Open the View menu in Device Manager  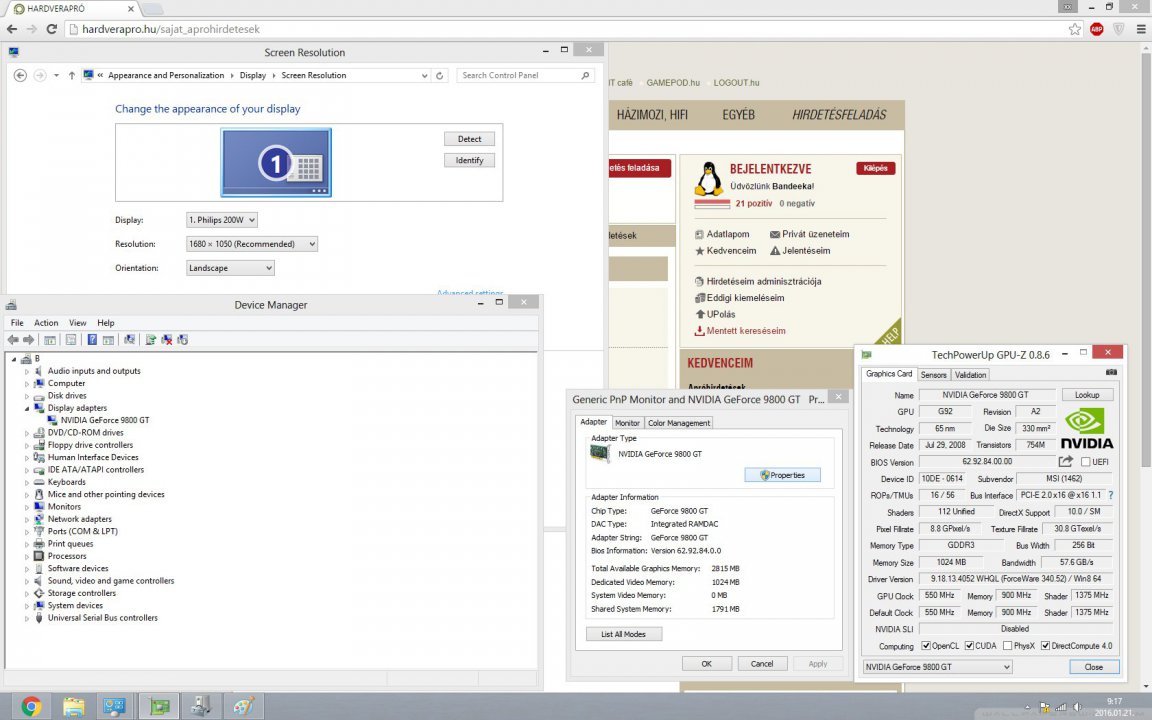pyautogui.click(x=77, y=323)
